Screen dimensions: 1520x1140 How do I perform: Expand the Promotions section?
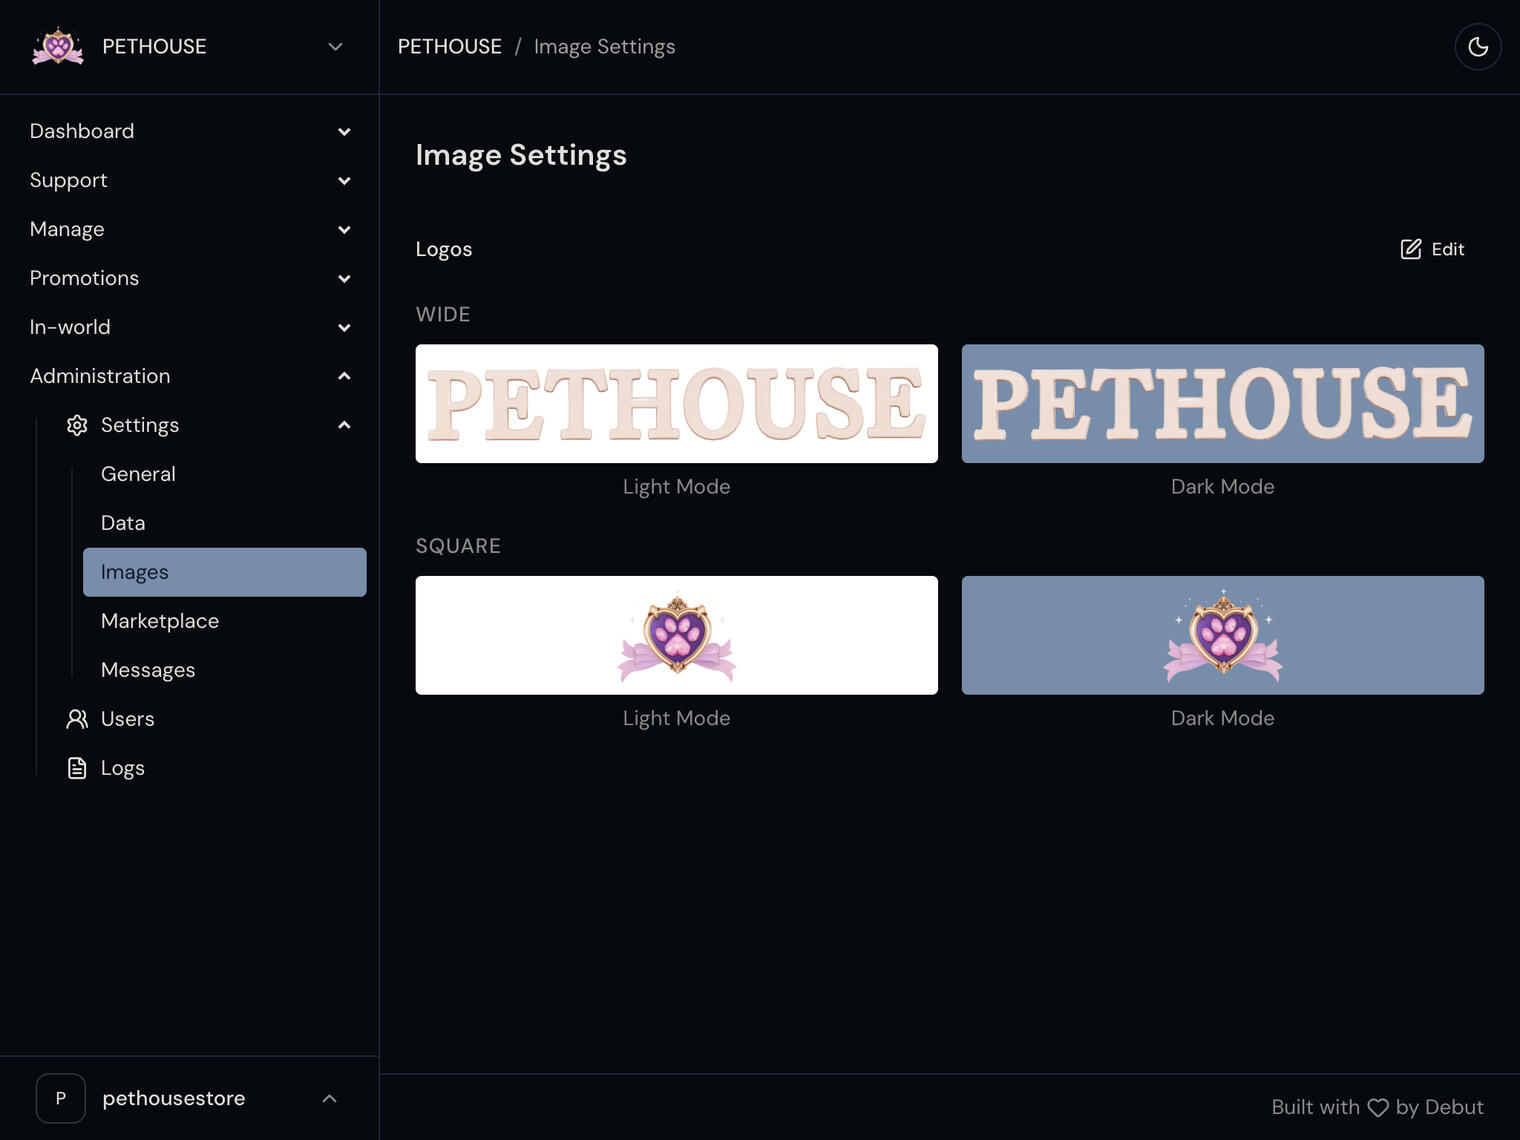click(x=344, y=279)
